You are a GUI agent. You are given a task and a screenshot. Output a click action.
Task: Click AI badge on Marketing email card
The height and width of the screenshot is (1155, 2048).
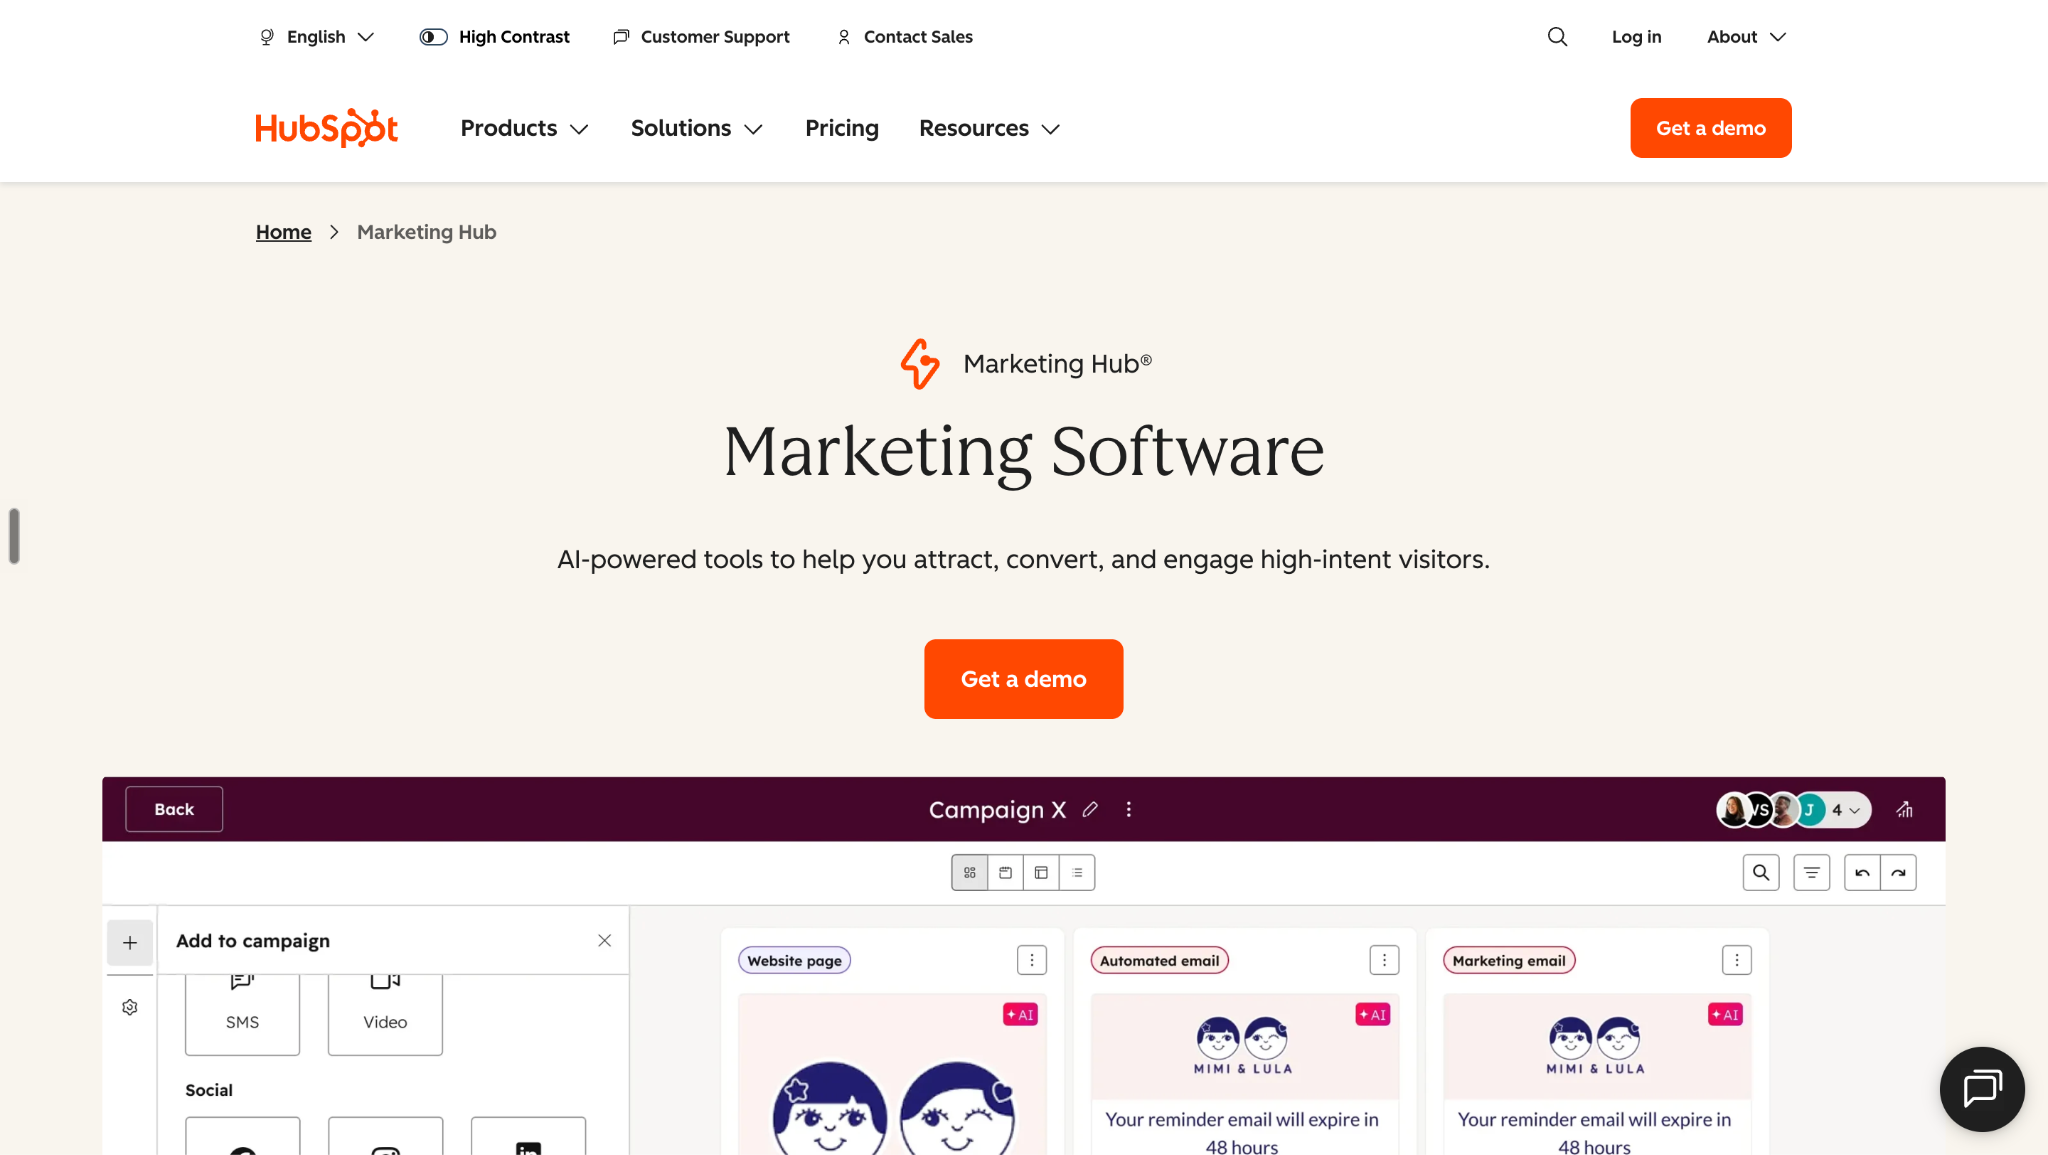(x=1725, y=1014)
